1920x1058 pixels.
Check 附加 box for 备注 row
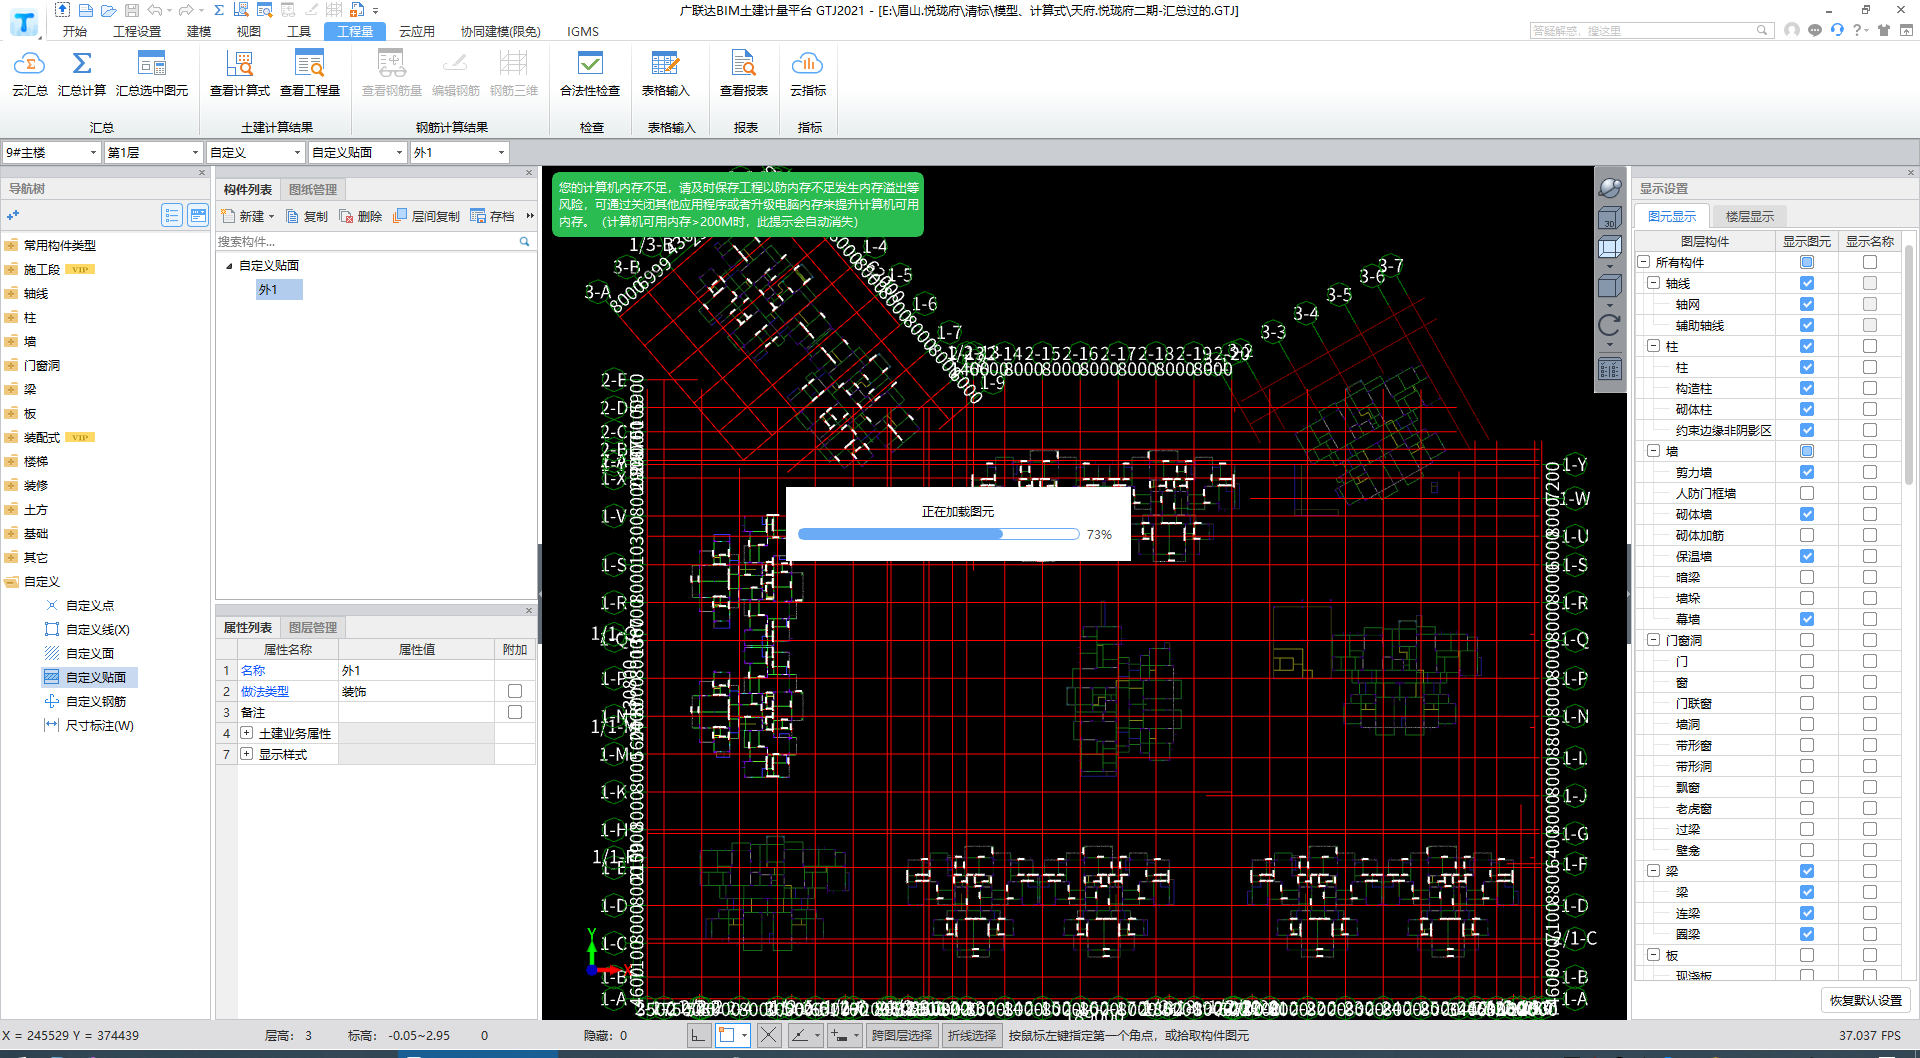coord(515,712)
